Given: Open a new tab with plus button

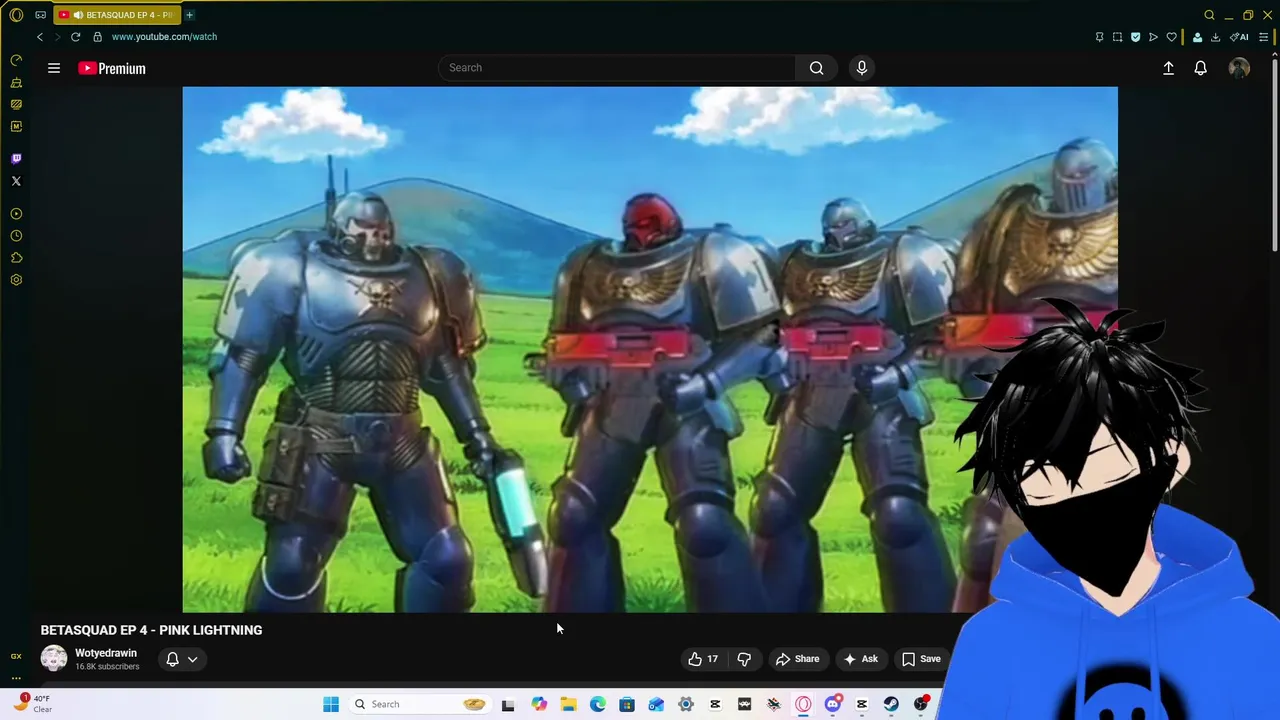Looking at the screenshot, I should (189, 15).
